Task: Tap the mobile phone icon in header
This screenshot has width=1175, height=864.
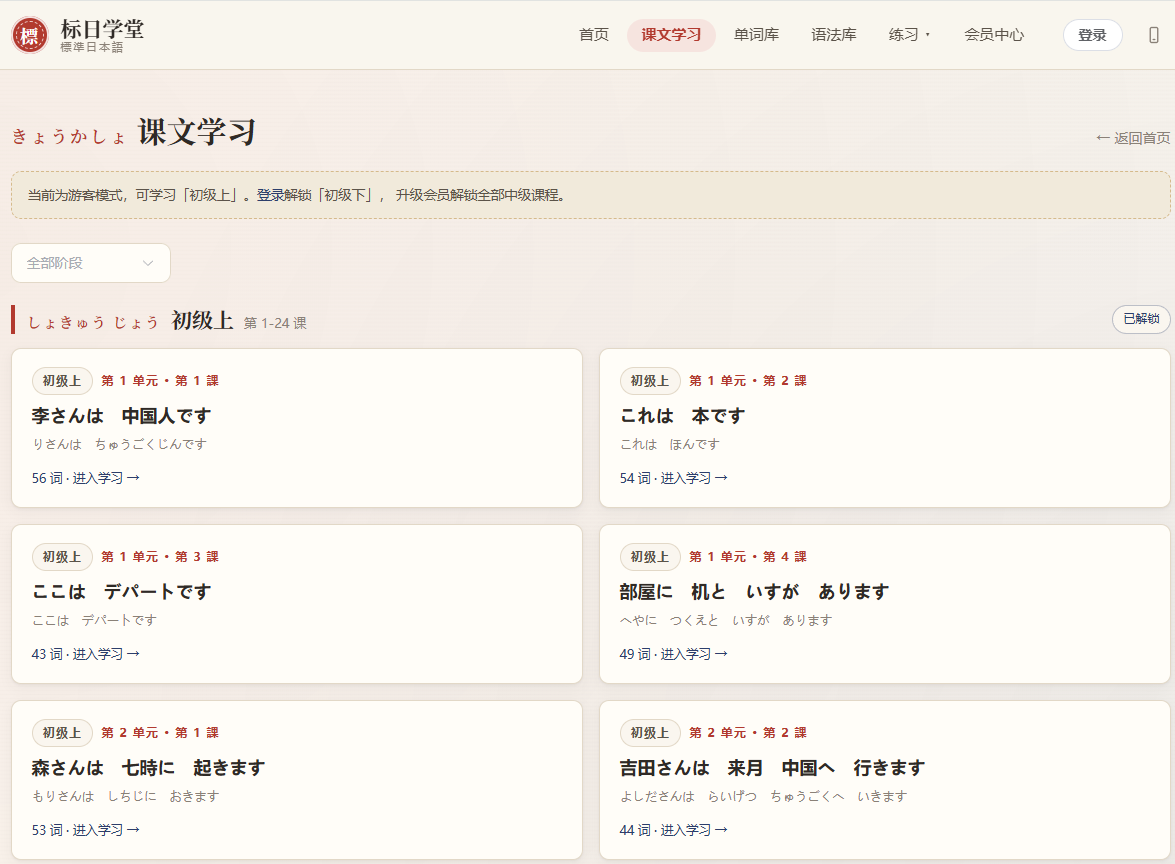Action: click(1154, 35)
